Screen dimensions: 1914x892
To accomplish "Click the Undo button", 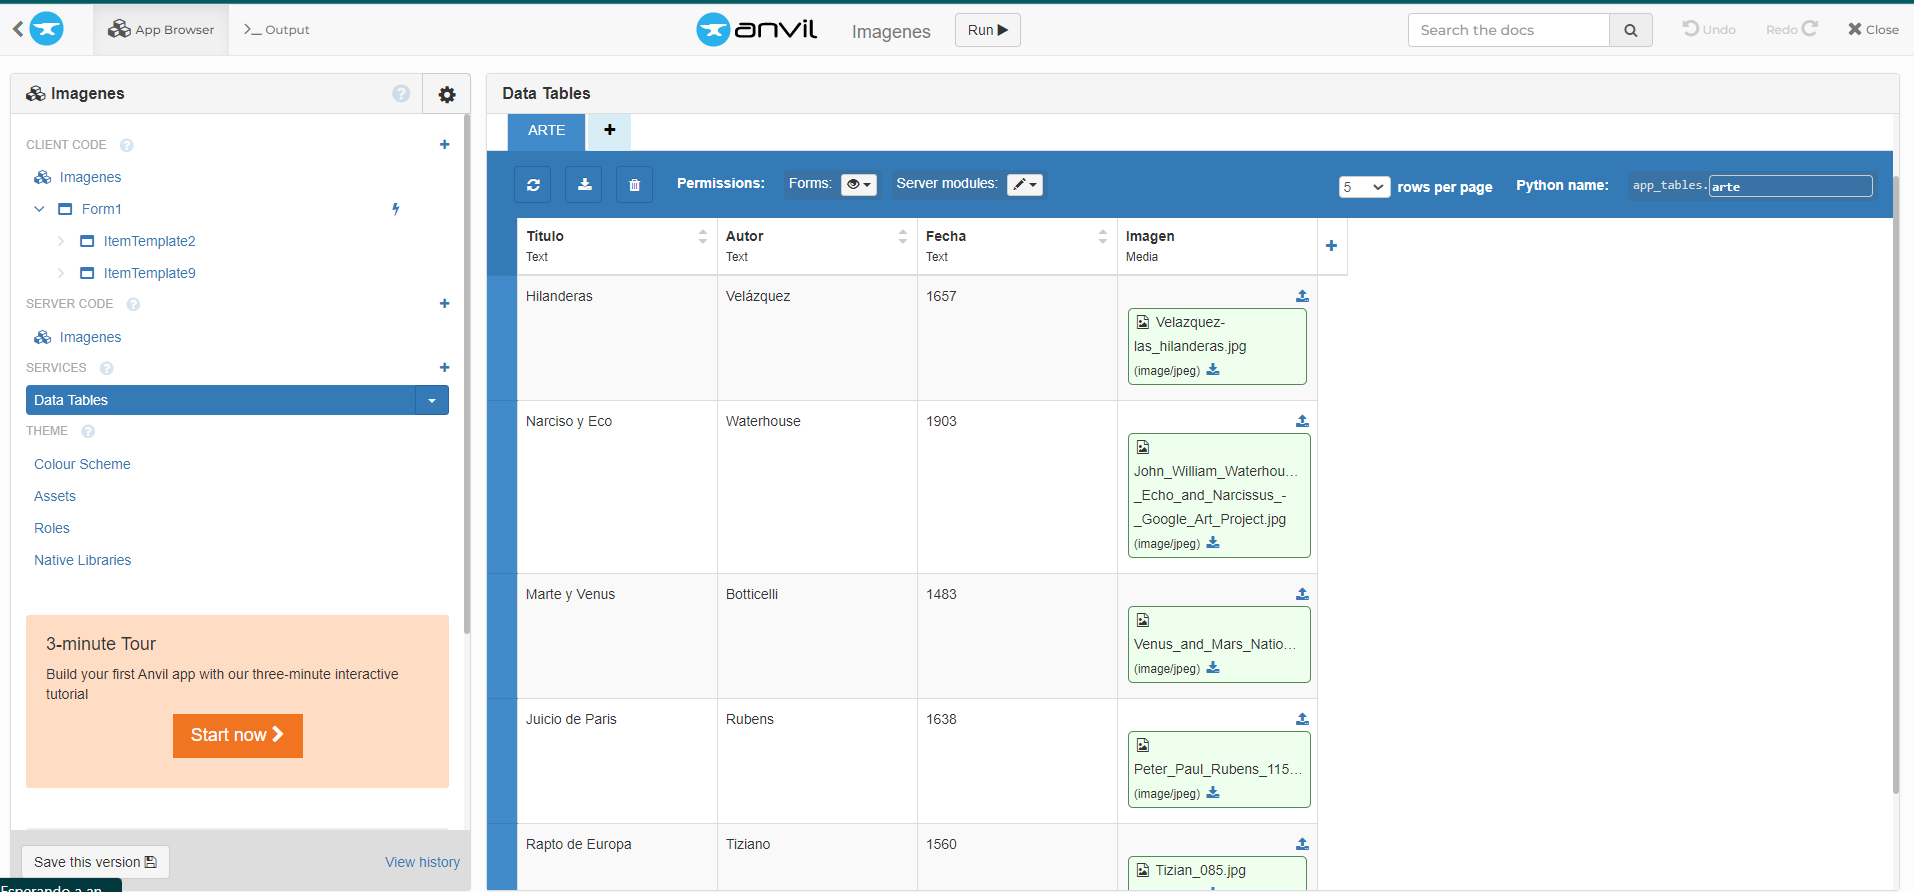I will click(1709, 29).
